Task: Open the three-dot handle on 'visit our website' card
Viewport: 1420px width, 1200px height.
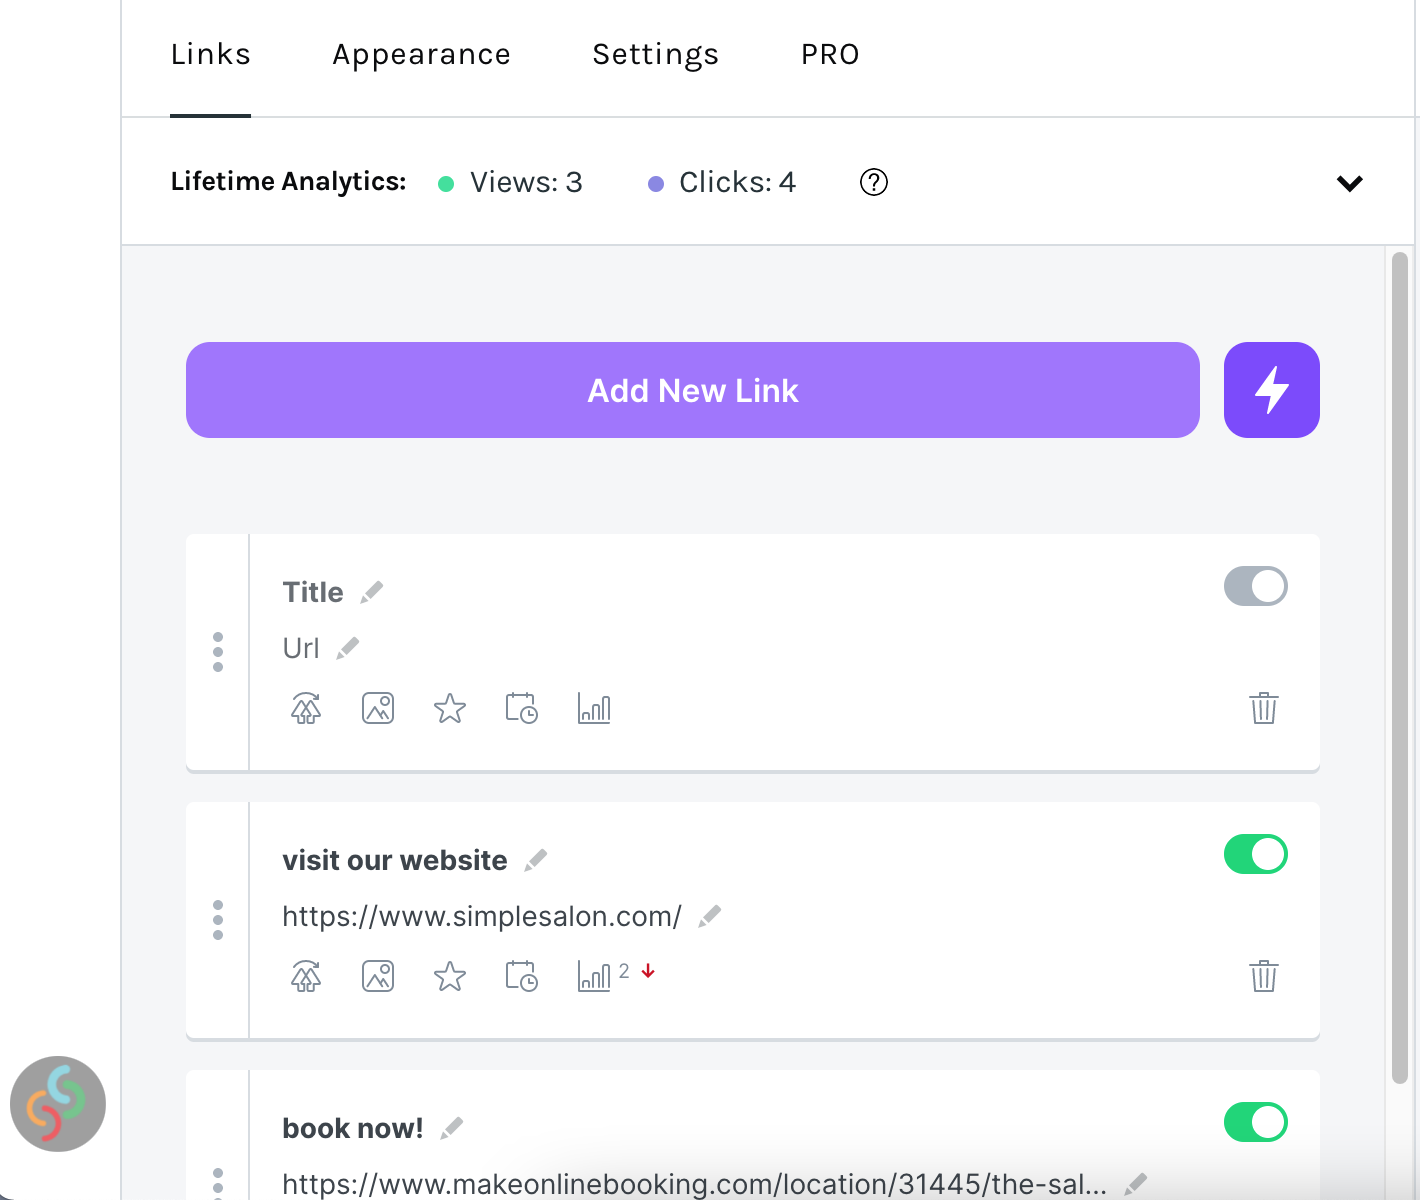Action: [x=218, y=920]
